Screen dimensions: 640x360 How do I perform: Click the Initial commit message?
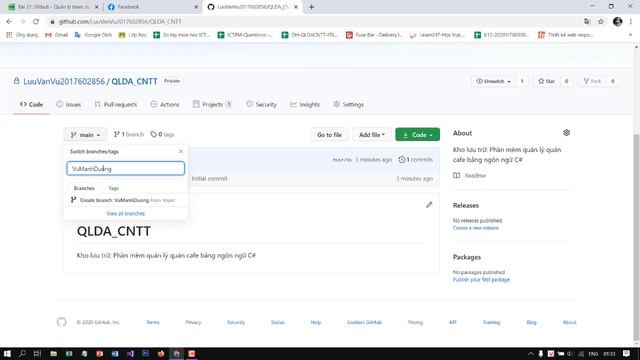[209, 178]
